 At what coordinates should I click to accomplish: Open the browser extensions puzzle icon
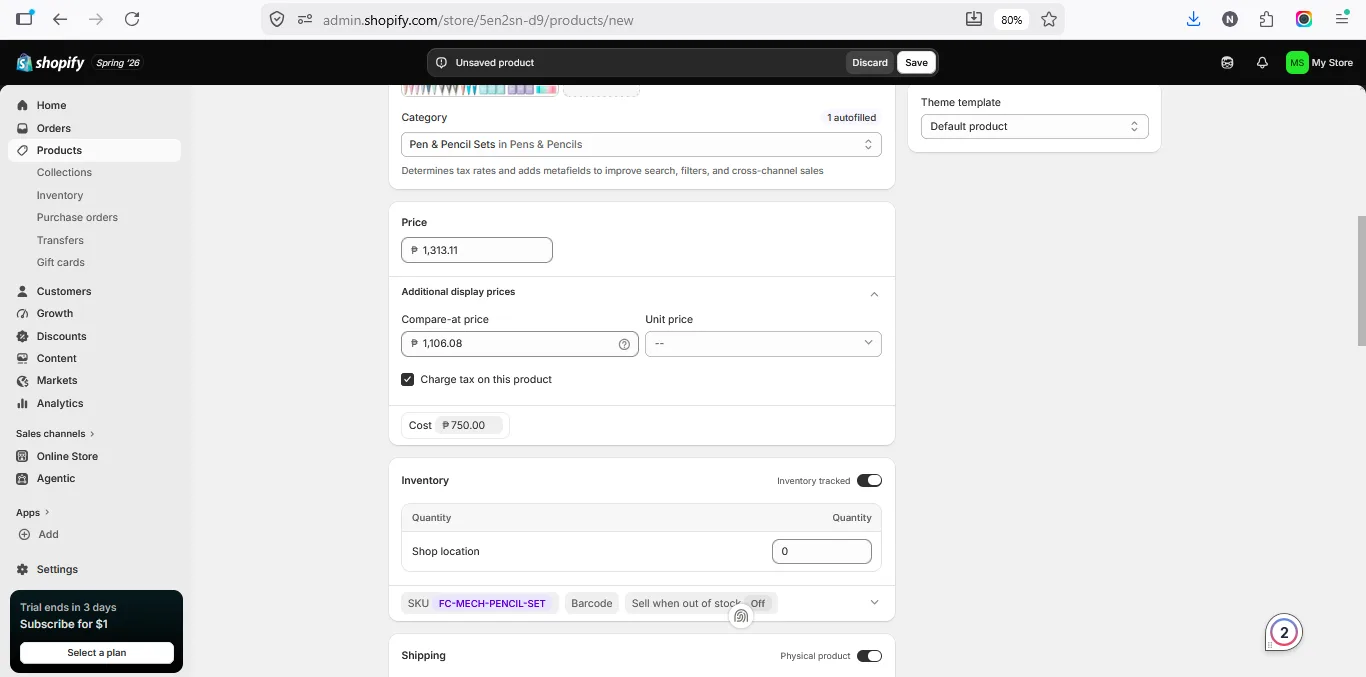[x=1267, y=19]
